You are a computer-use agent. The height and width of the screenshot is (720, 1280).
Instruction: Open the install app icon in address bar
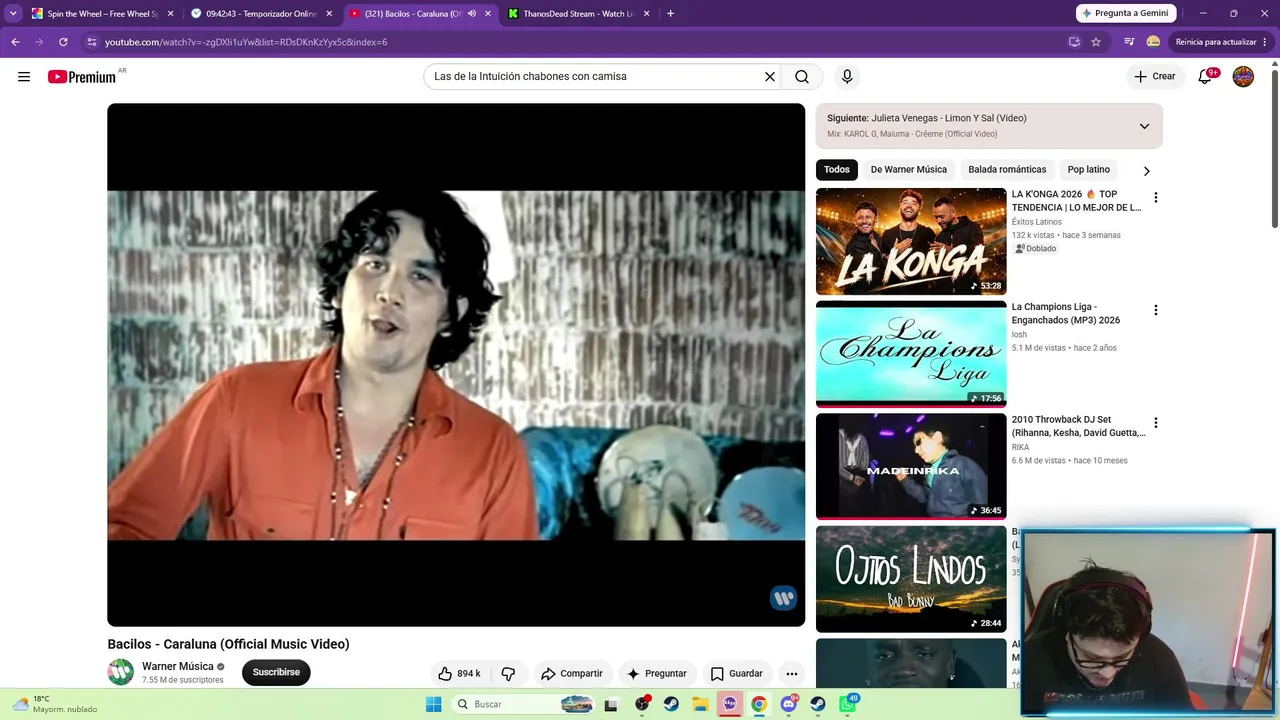click(1074, 42)
